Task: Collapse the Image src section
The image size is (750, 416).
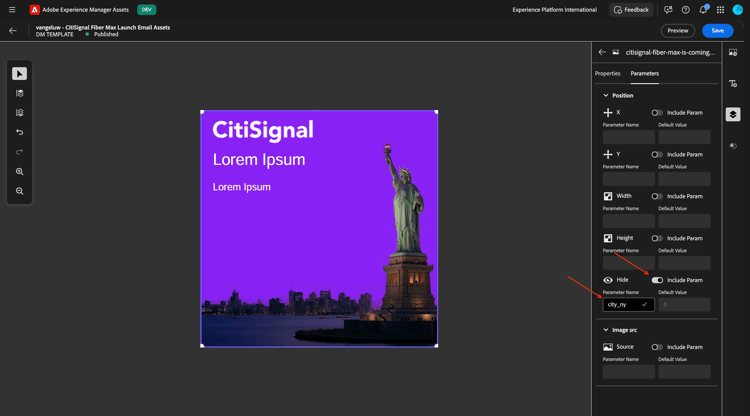Action: point(606,330)
